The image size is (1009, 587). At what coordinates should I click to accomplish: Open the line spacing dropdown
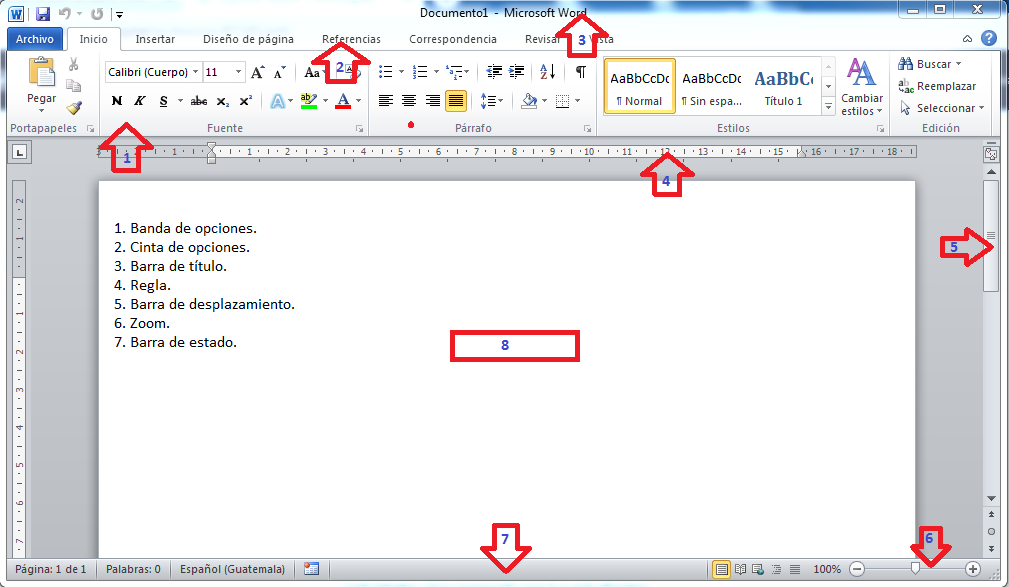pyautogui.click(x=489, y=100)
